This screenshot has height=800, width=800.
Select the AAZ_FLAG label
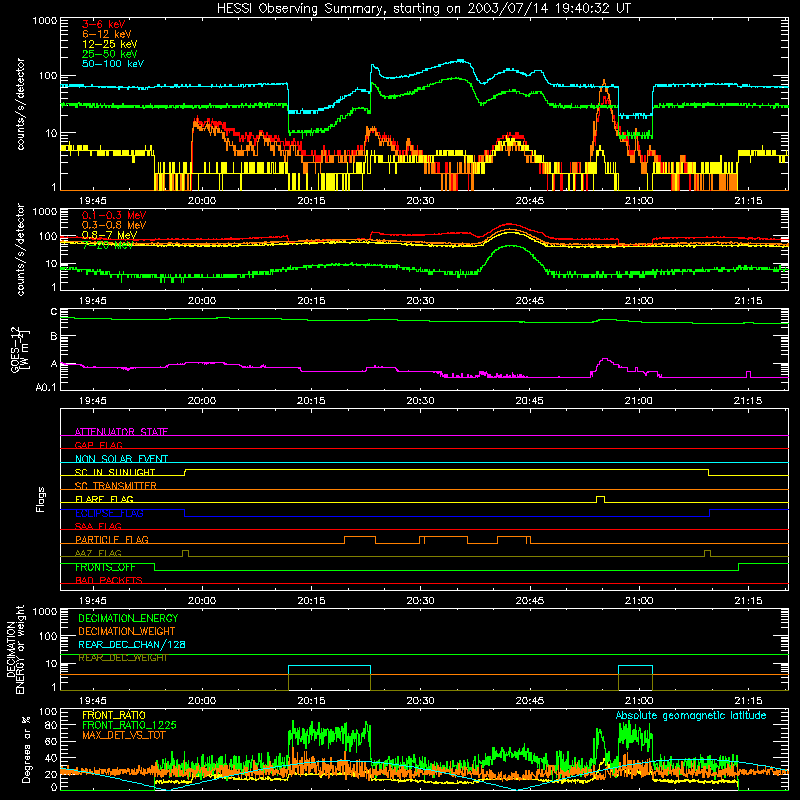point(98,553)
